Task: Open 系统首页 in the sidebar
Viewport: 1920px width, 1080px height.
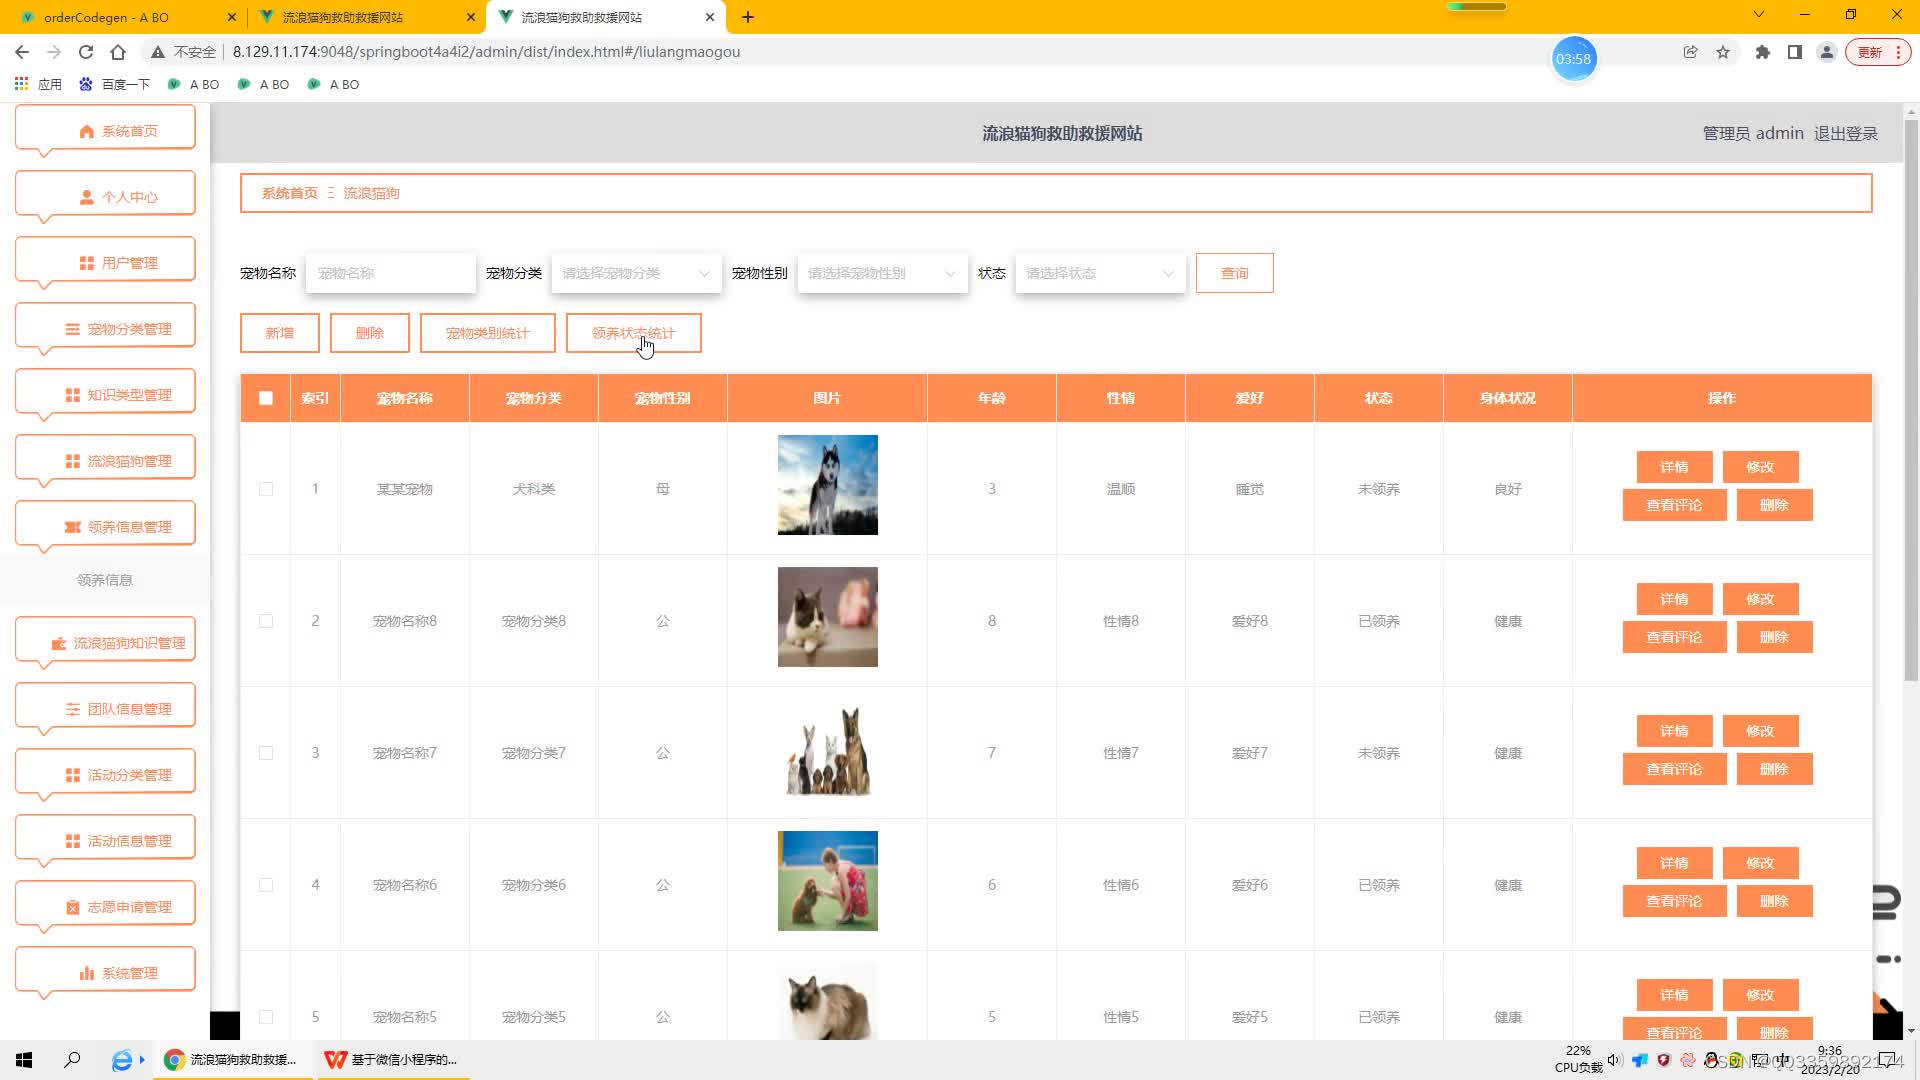Action: pyautogui.click(x=105, y=130)
